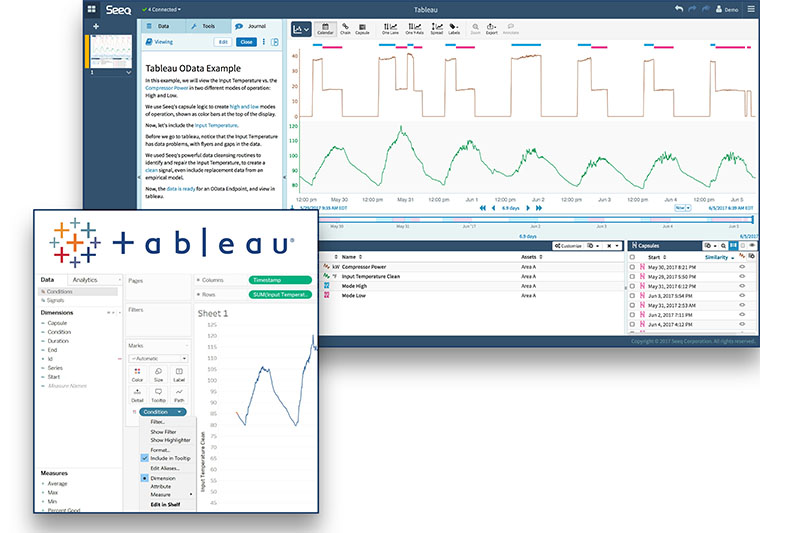Open the Seeq home grid icon
This screenshot has height=533, width=800.
coord(91,9)
